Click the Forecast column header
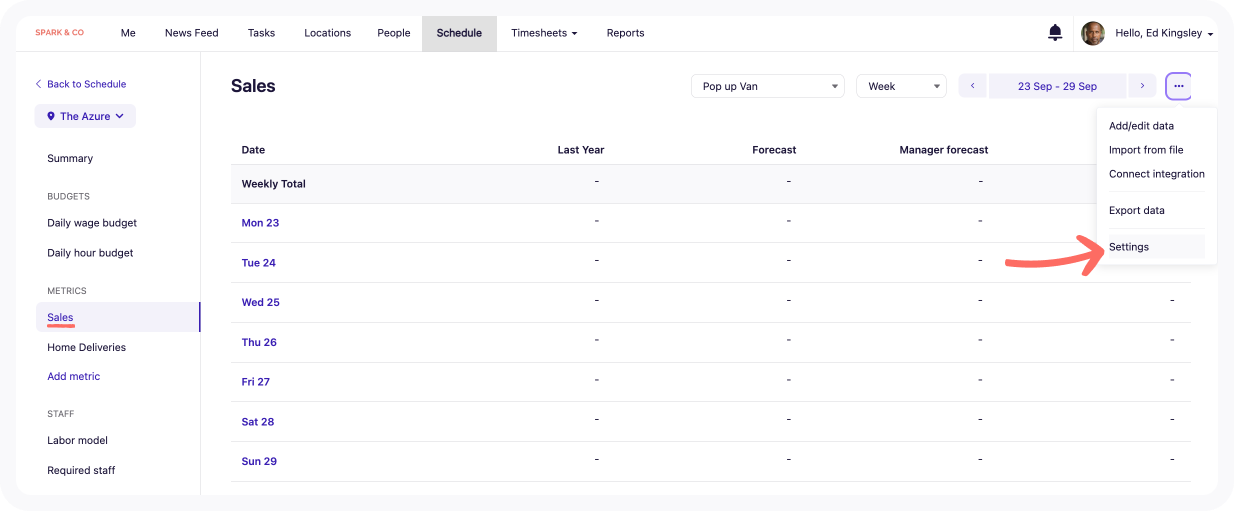Image resolution: width=1234 pixels, height=511 pixels. [x=774, y=150]
